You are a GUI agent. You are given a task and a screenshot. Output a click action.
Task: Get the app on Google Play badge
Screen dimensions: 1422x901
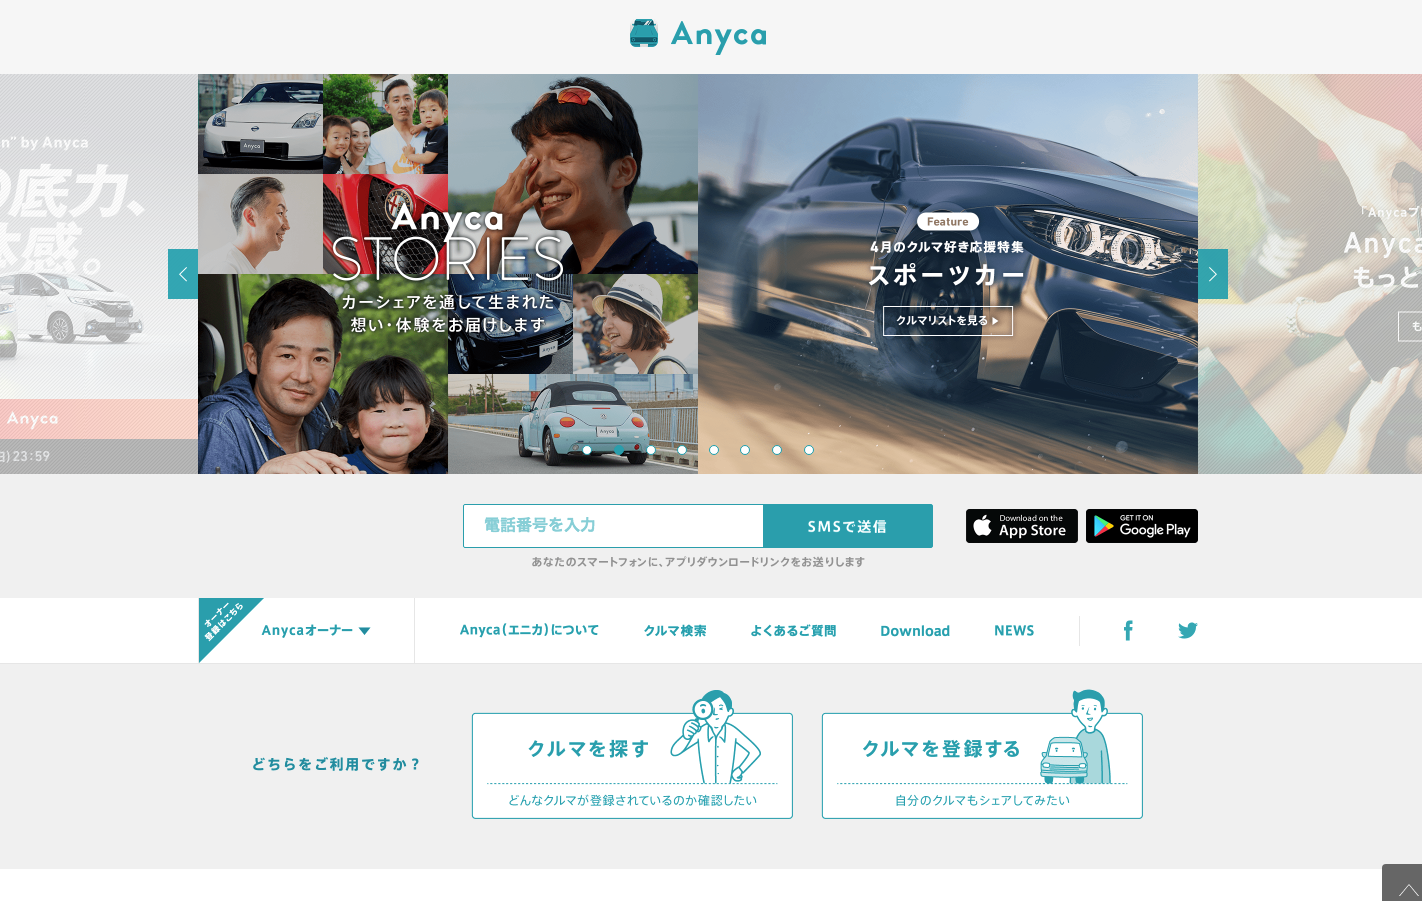(x=1142, y=526)
